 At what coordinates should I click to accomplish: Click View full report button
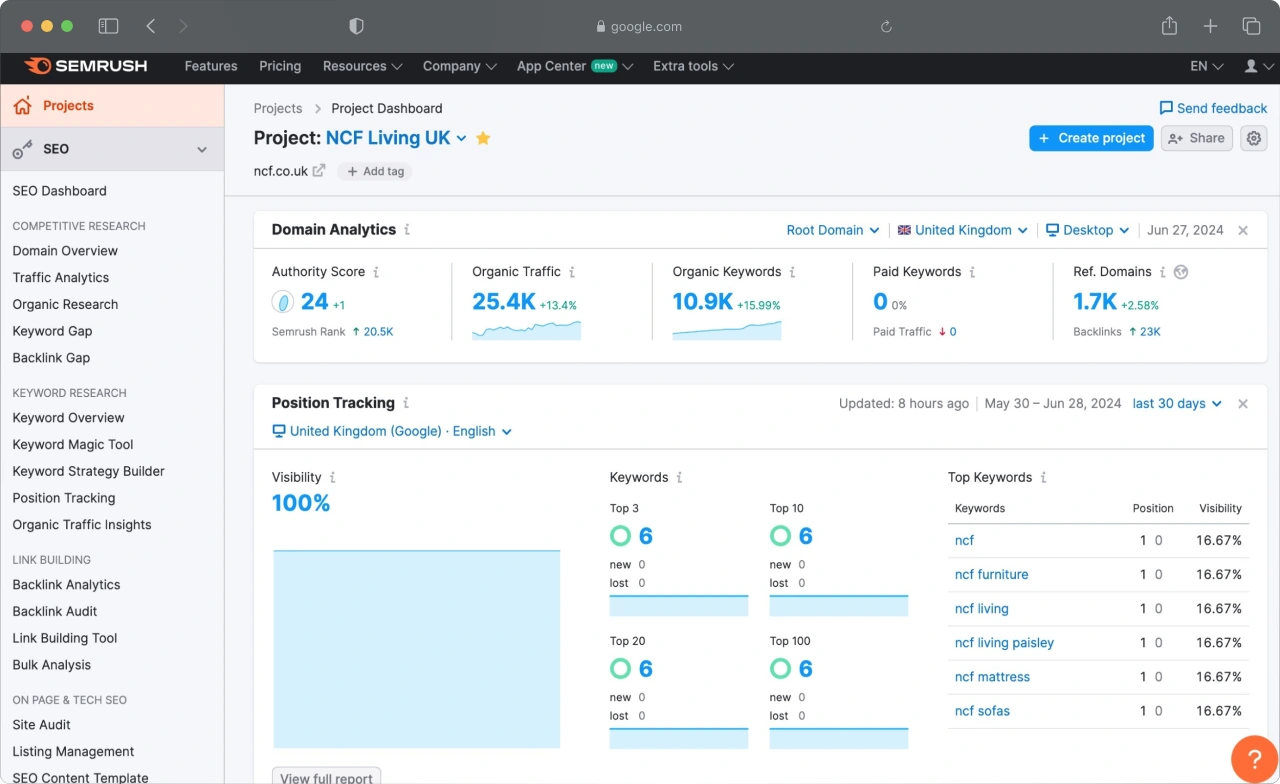click(x=326, y=777)
